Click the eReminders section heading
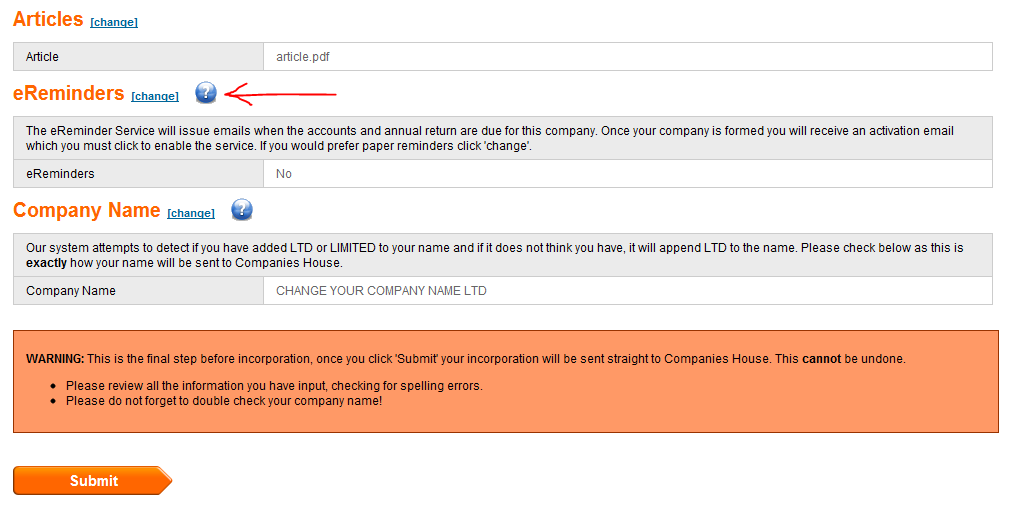 point(69,93)
